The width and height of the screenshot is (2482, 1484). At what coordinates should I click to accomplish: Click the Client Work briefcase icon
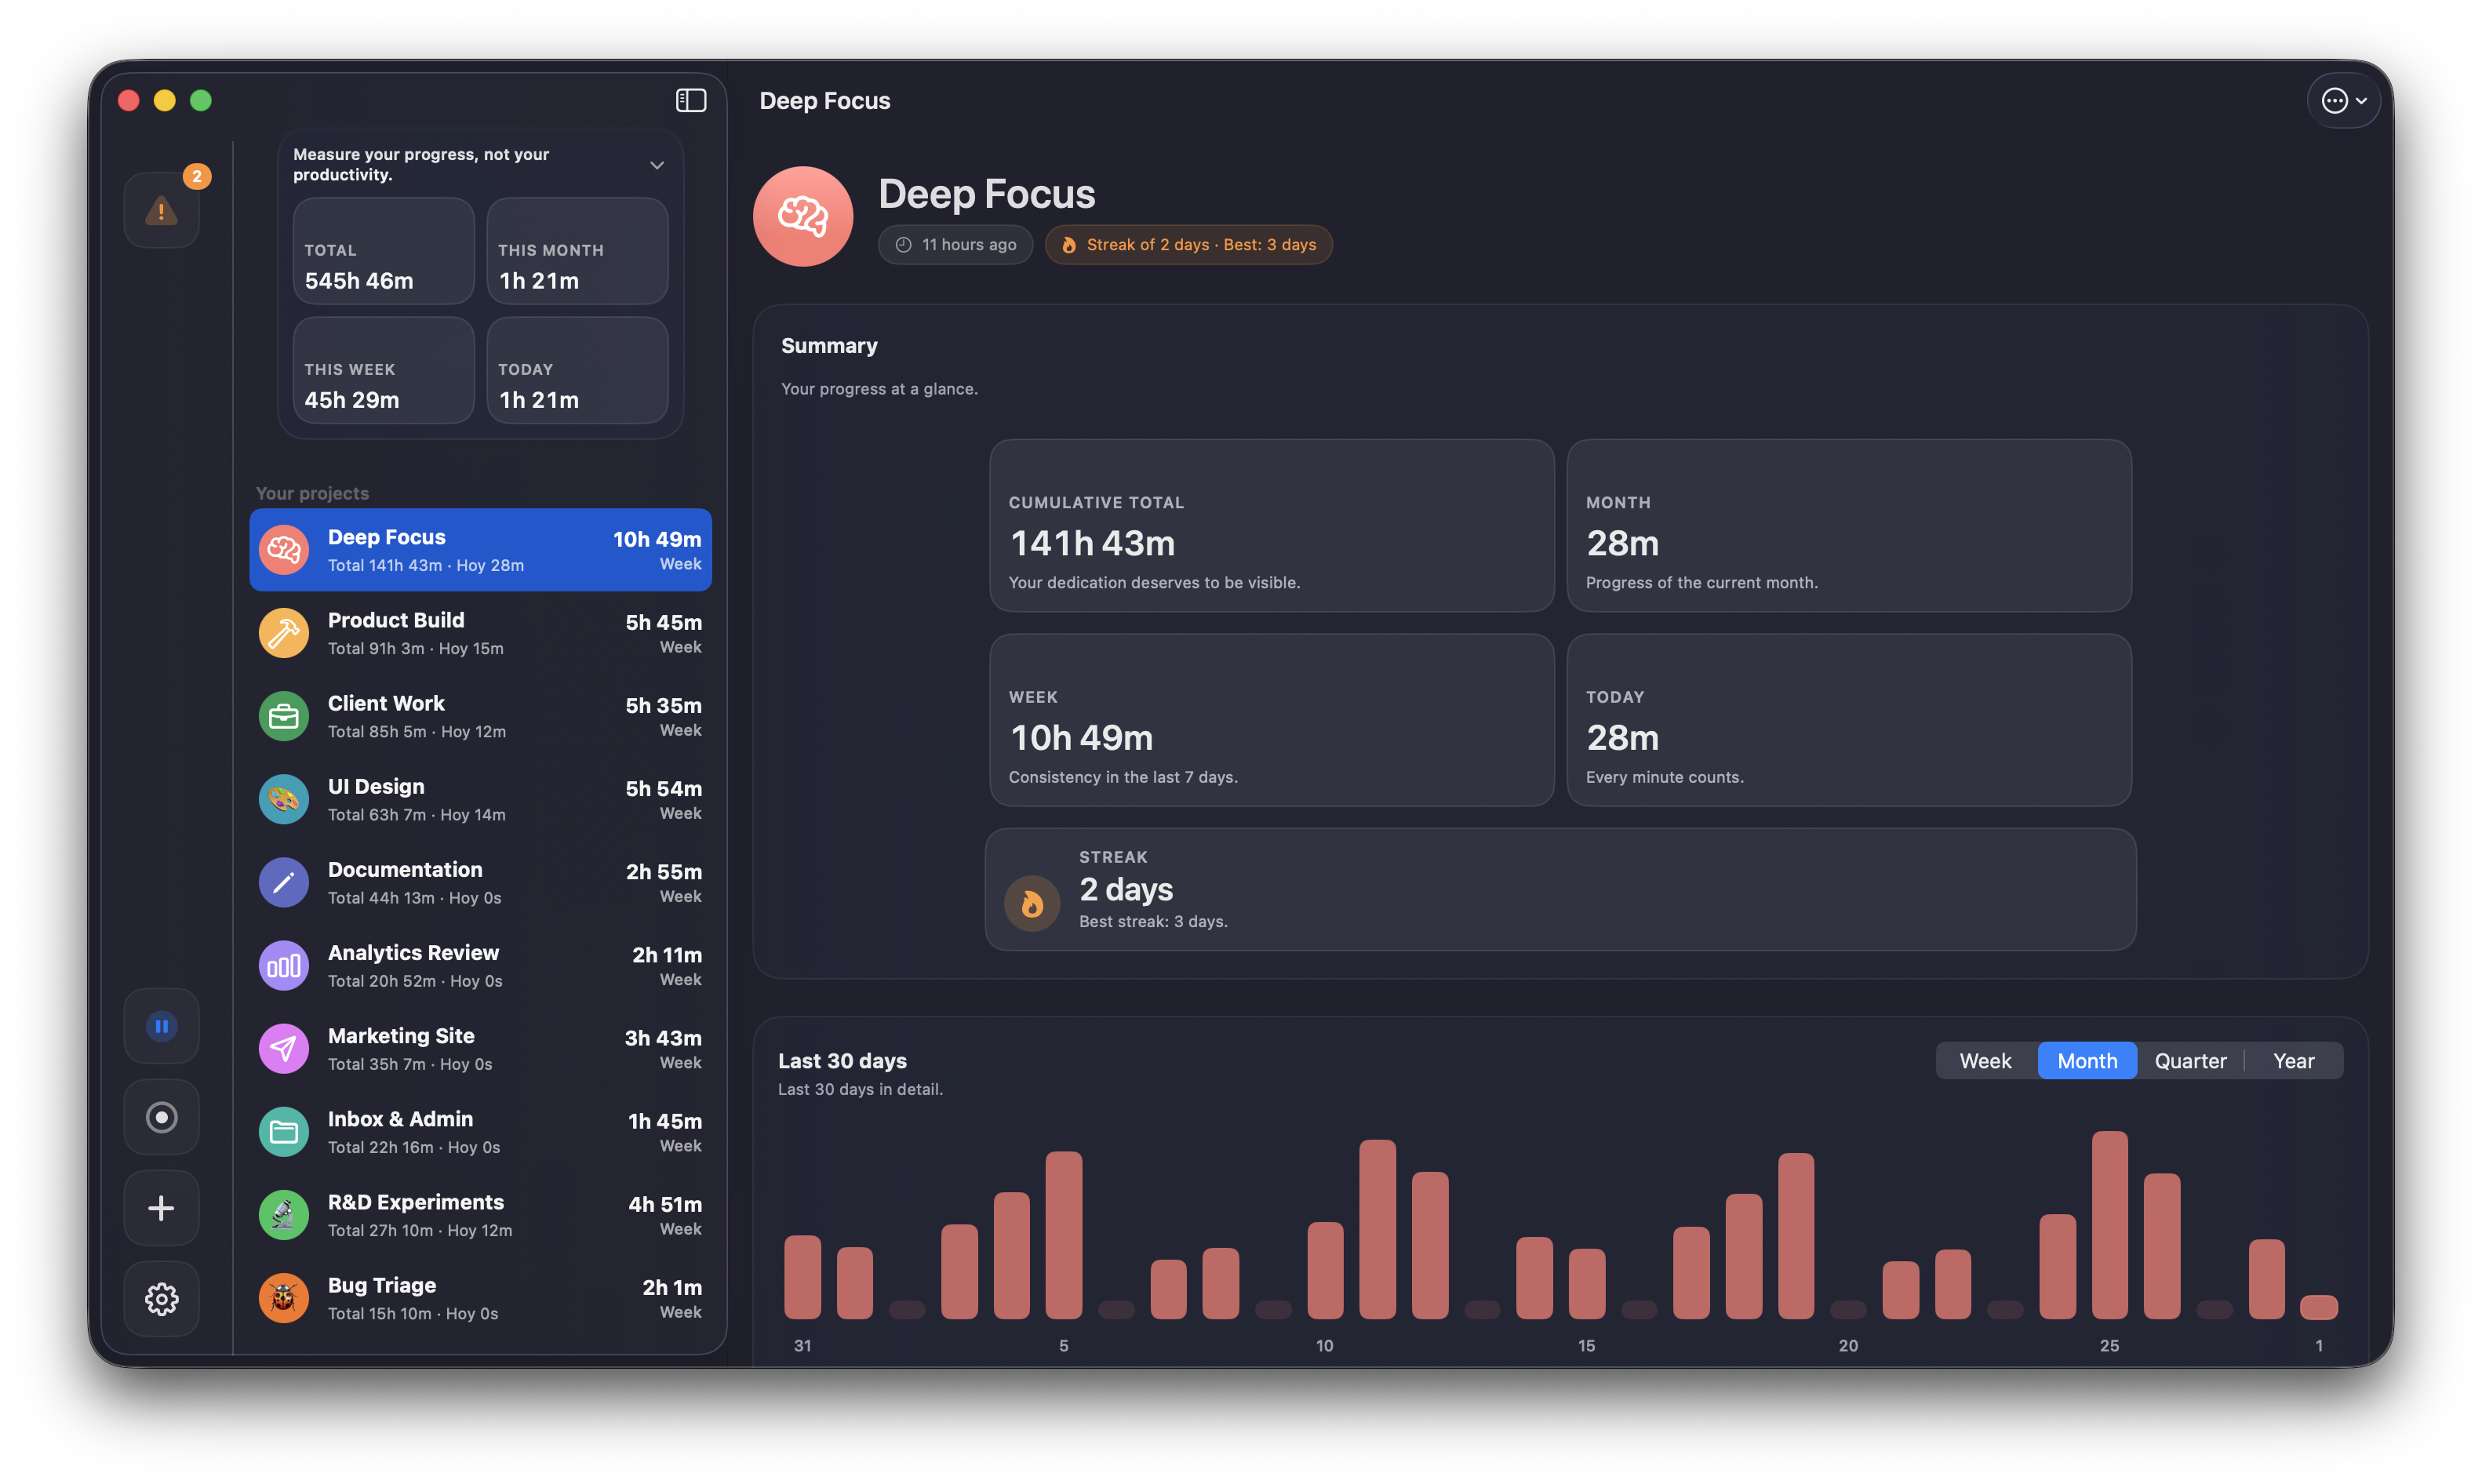[283, 715]
